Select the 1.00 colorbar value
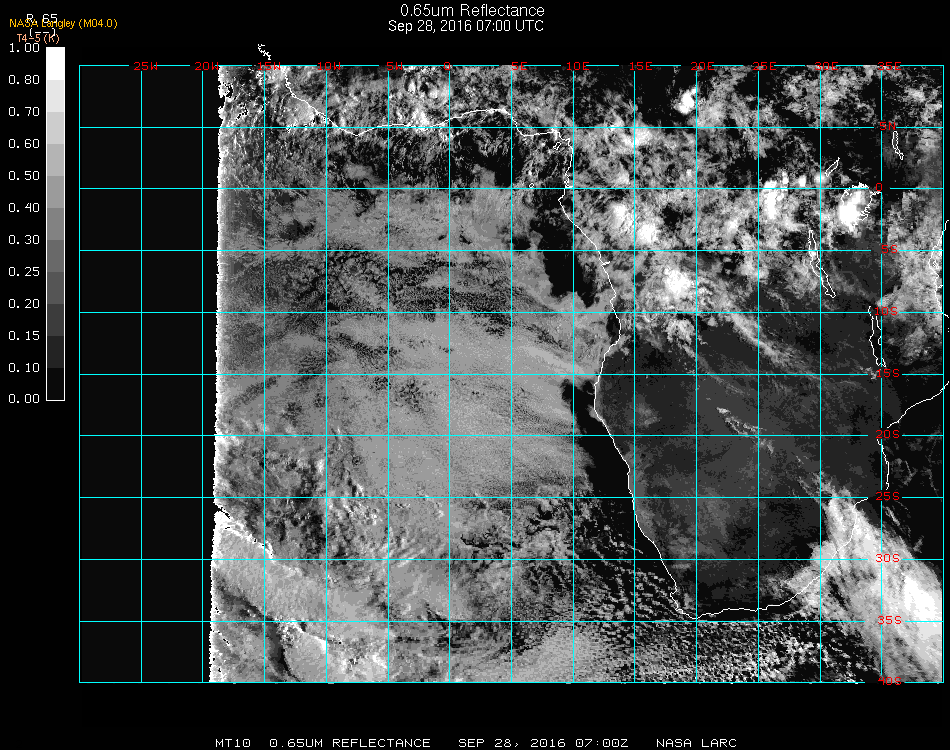This screenshot has width=950, height=750. 24,48
